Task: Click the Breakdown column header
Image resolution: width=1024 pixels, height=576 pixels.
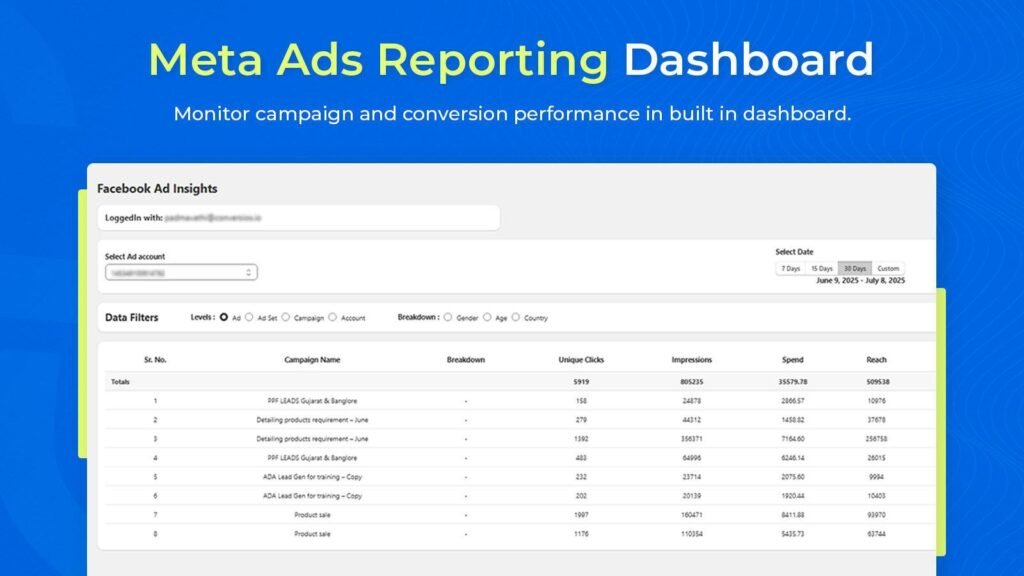Action: (466, 360)
